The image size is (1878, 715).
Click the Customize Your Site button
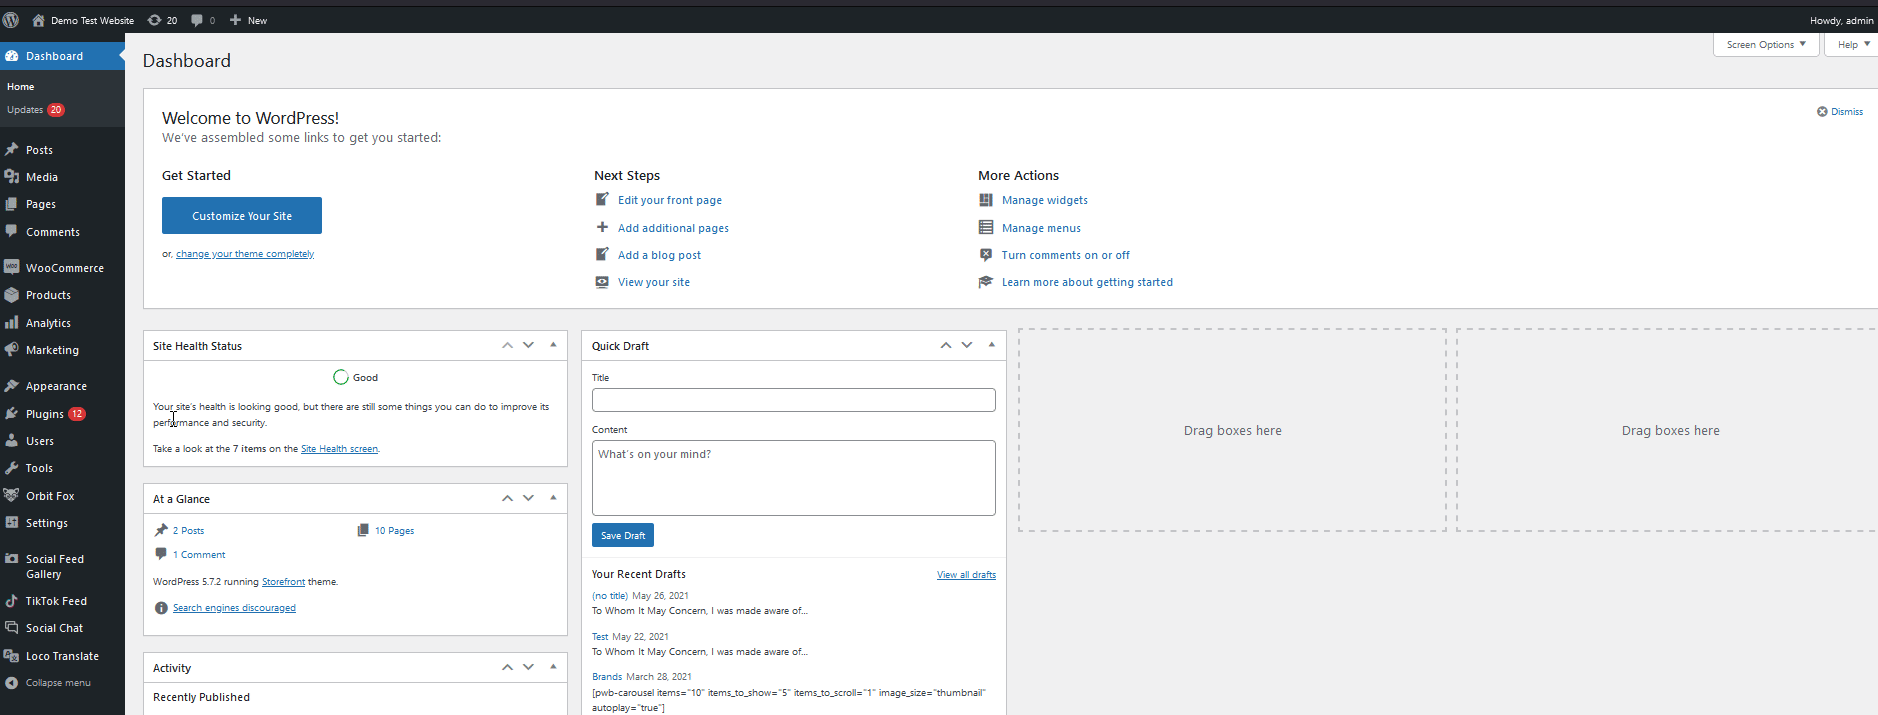pyautogui.click(x=242, y=216)
